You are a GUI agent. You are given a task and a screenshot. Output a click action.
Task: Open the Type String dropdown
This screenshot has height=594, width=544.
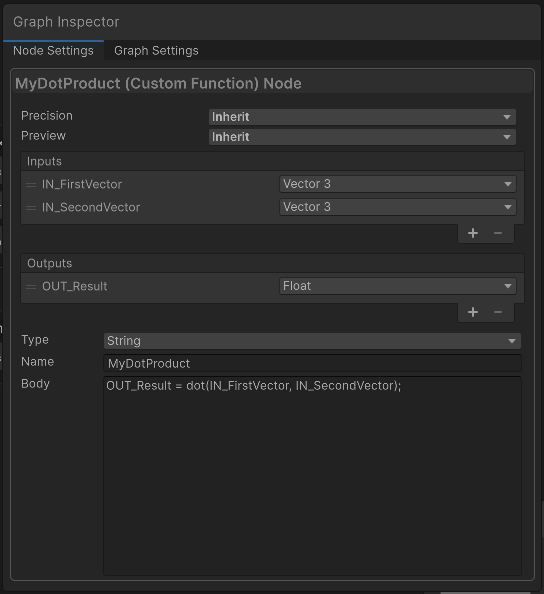coord(312,341)
